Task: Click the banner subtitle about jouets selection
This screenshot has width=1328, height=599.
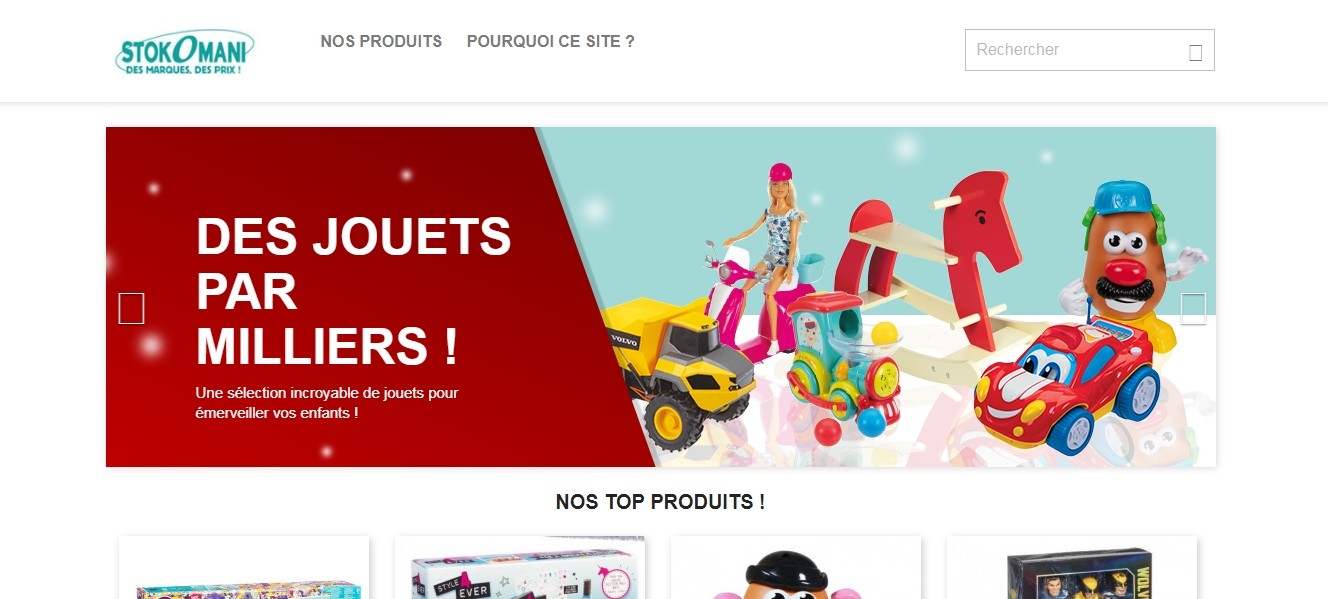Action: (x=327, y=403)
